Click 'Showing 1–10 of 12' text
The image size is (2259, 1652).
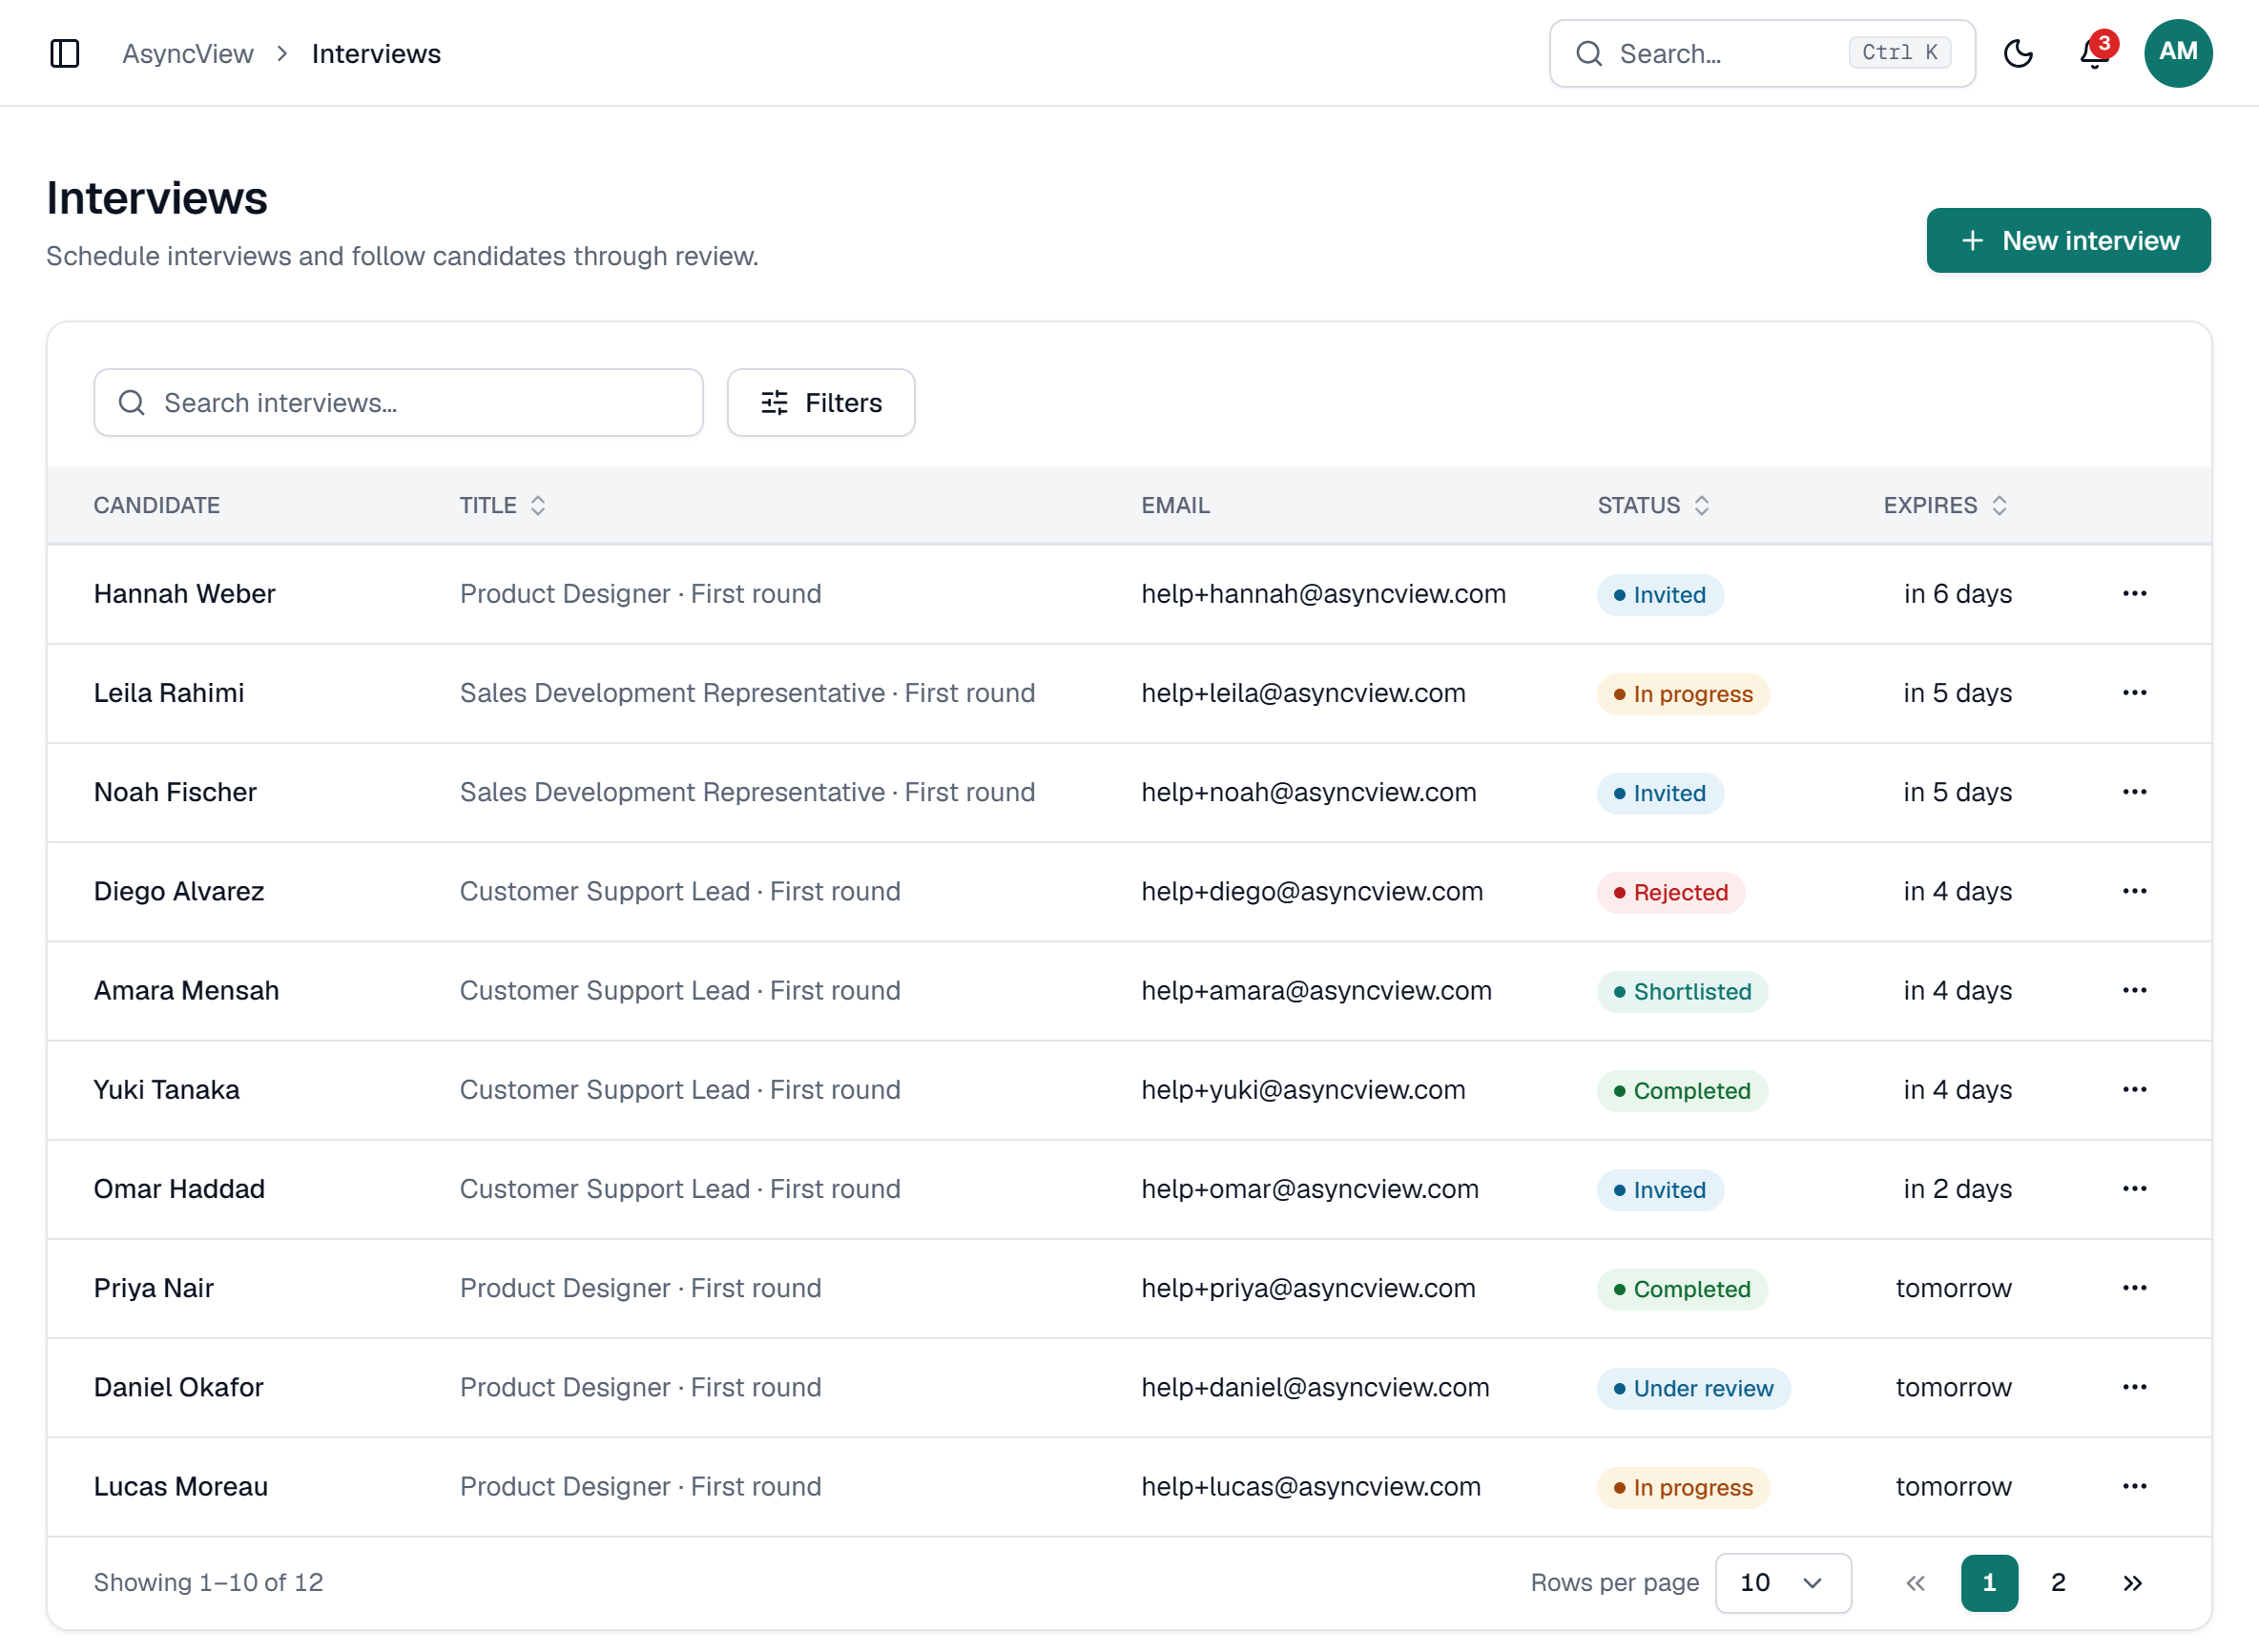point(208,1583)
